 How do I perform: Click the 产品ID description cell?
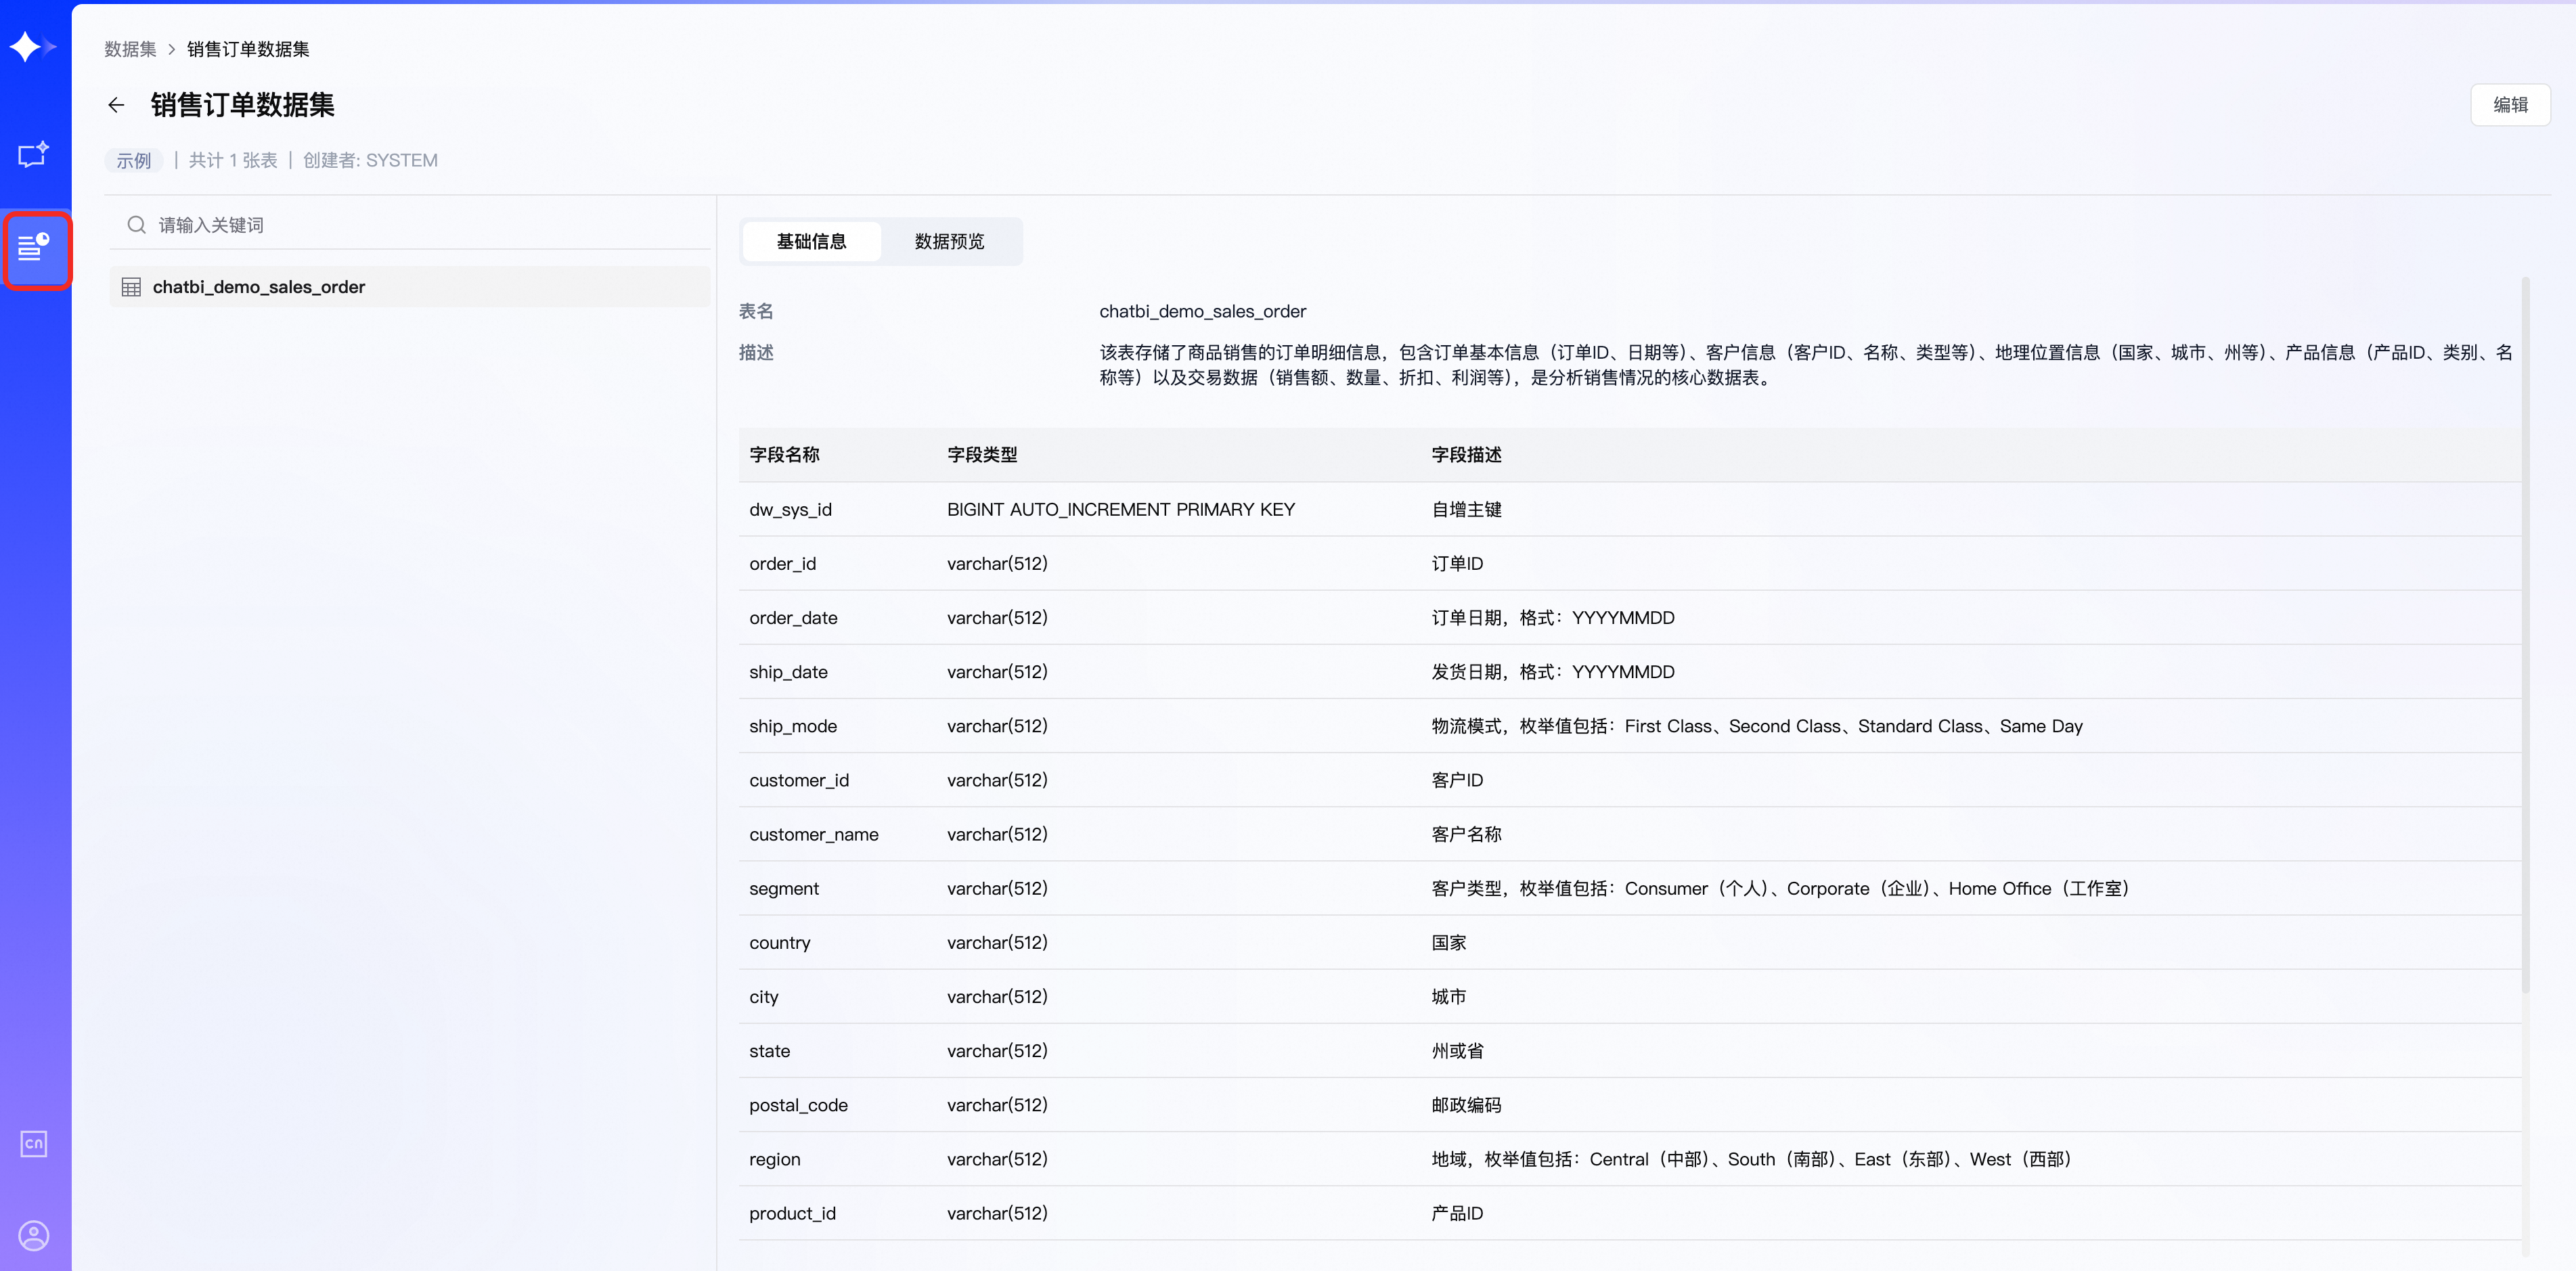point(1457,1213)
